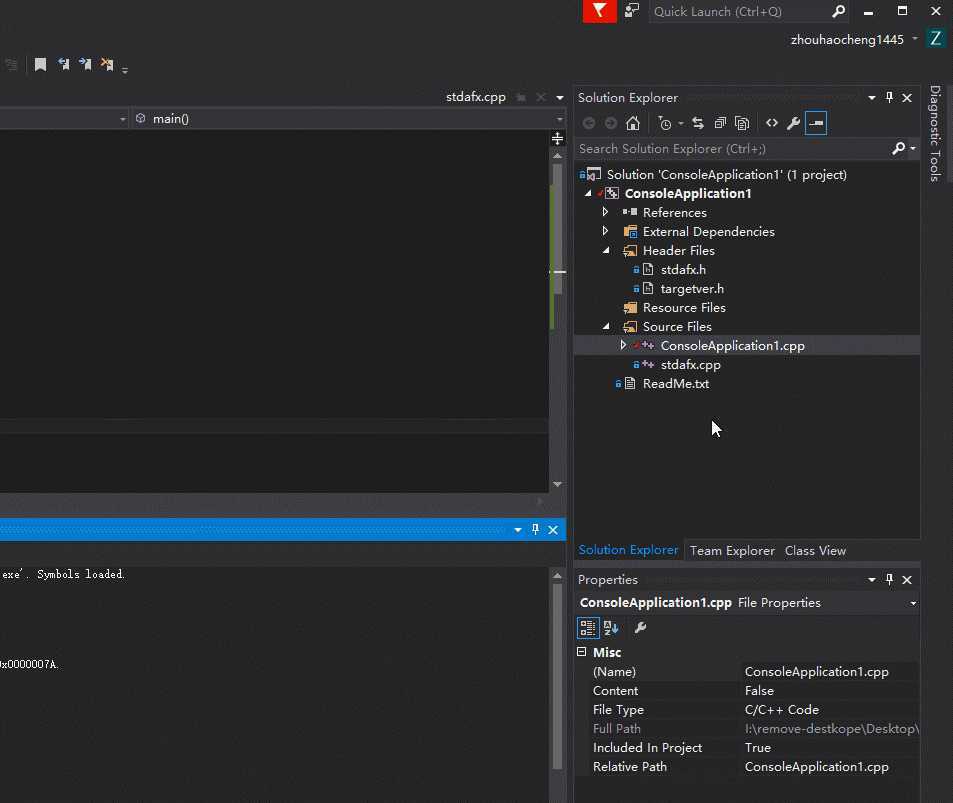Toggle Preview Selected Items in Solution Explorer
The width and height of the screenshot is (953, 803).
pyautogui.click(x=816, y=123)
